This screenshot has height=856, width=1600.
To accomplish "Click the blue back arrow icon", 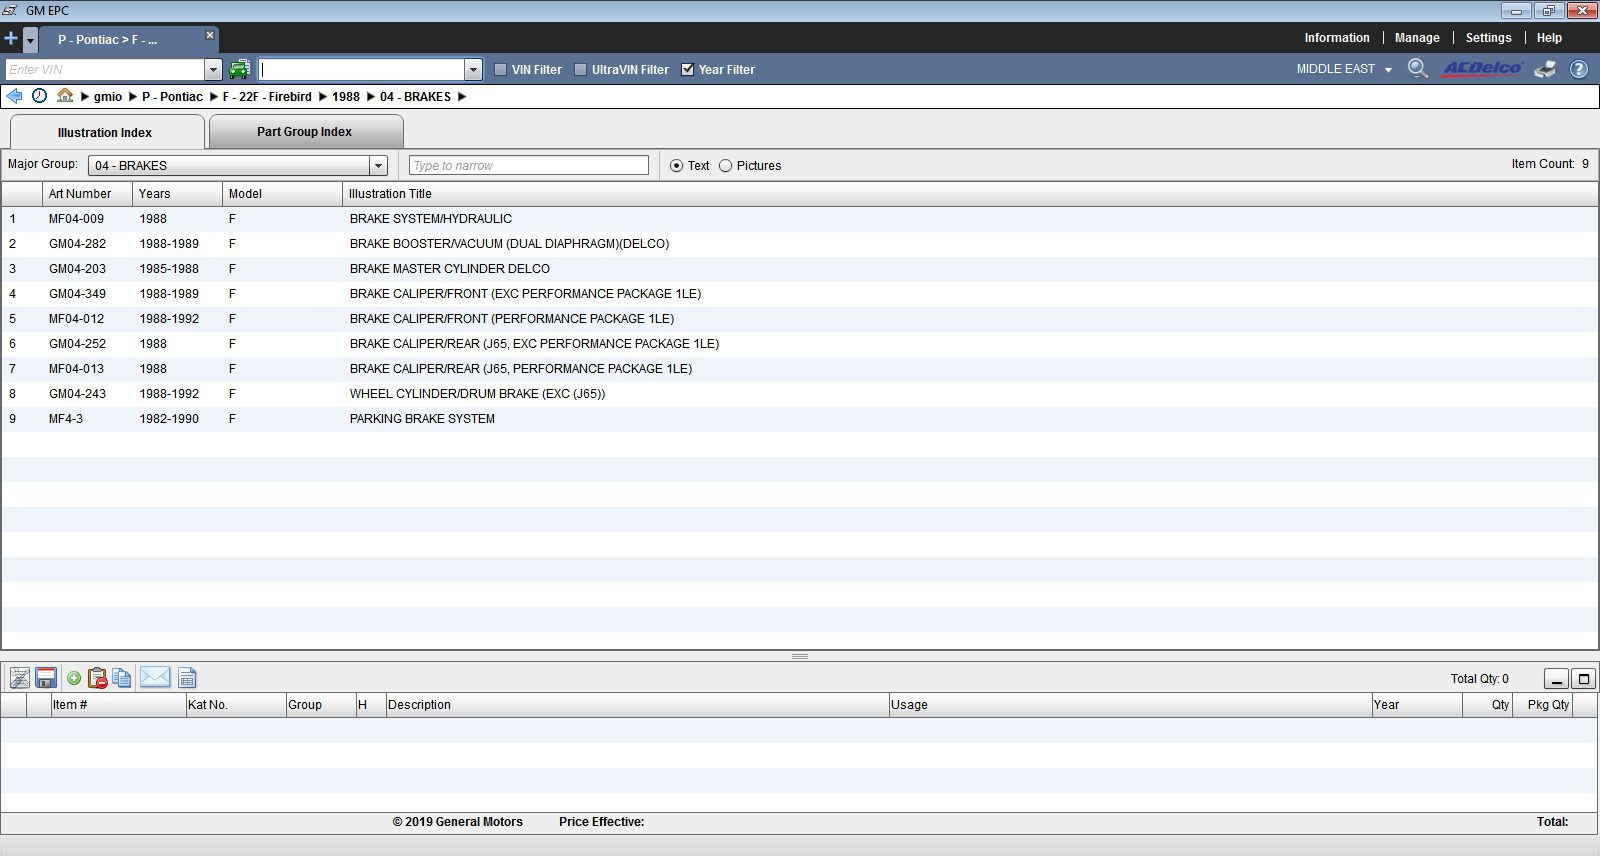I will pos(14,96).
